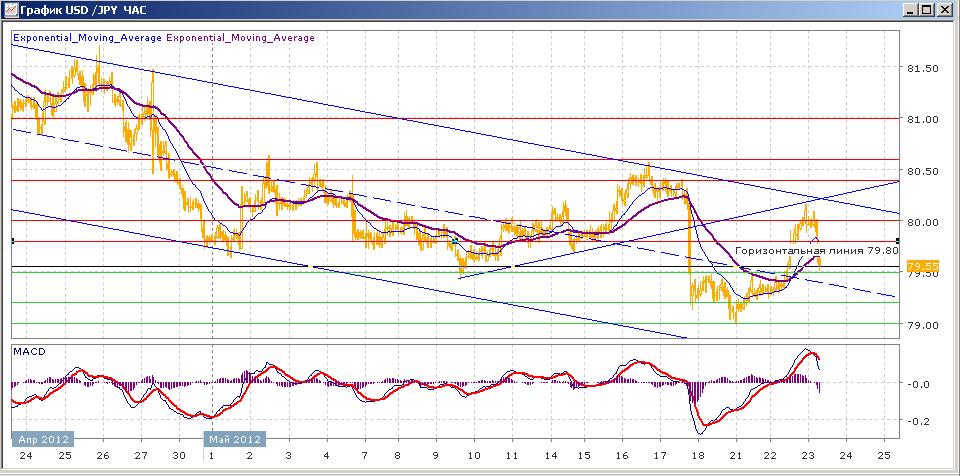
Task: Click date label 18 on time axis
Action: pos(697,457)
